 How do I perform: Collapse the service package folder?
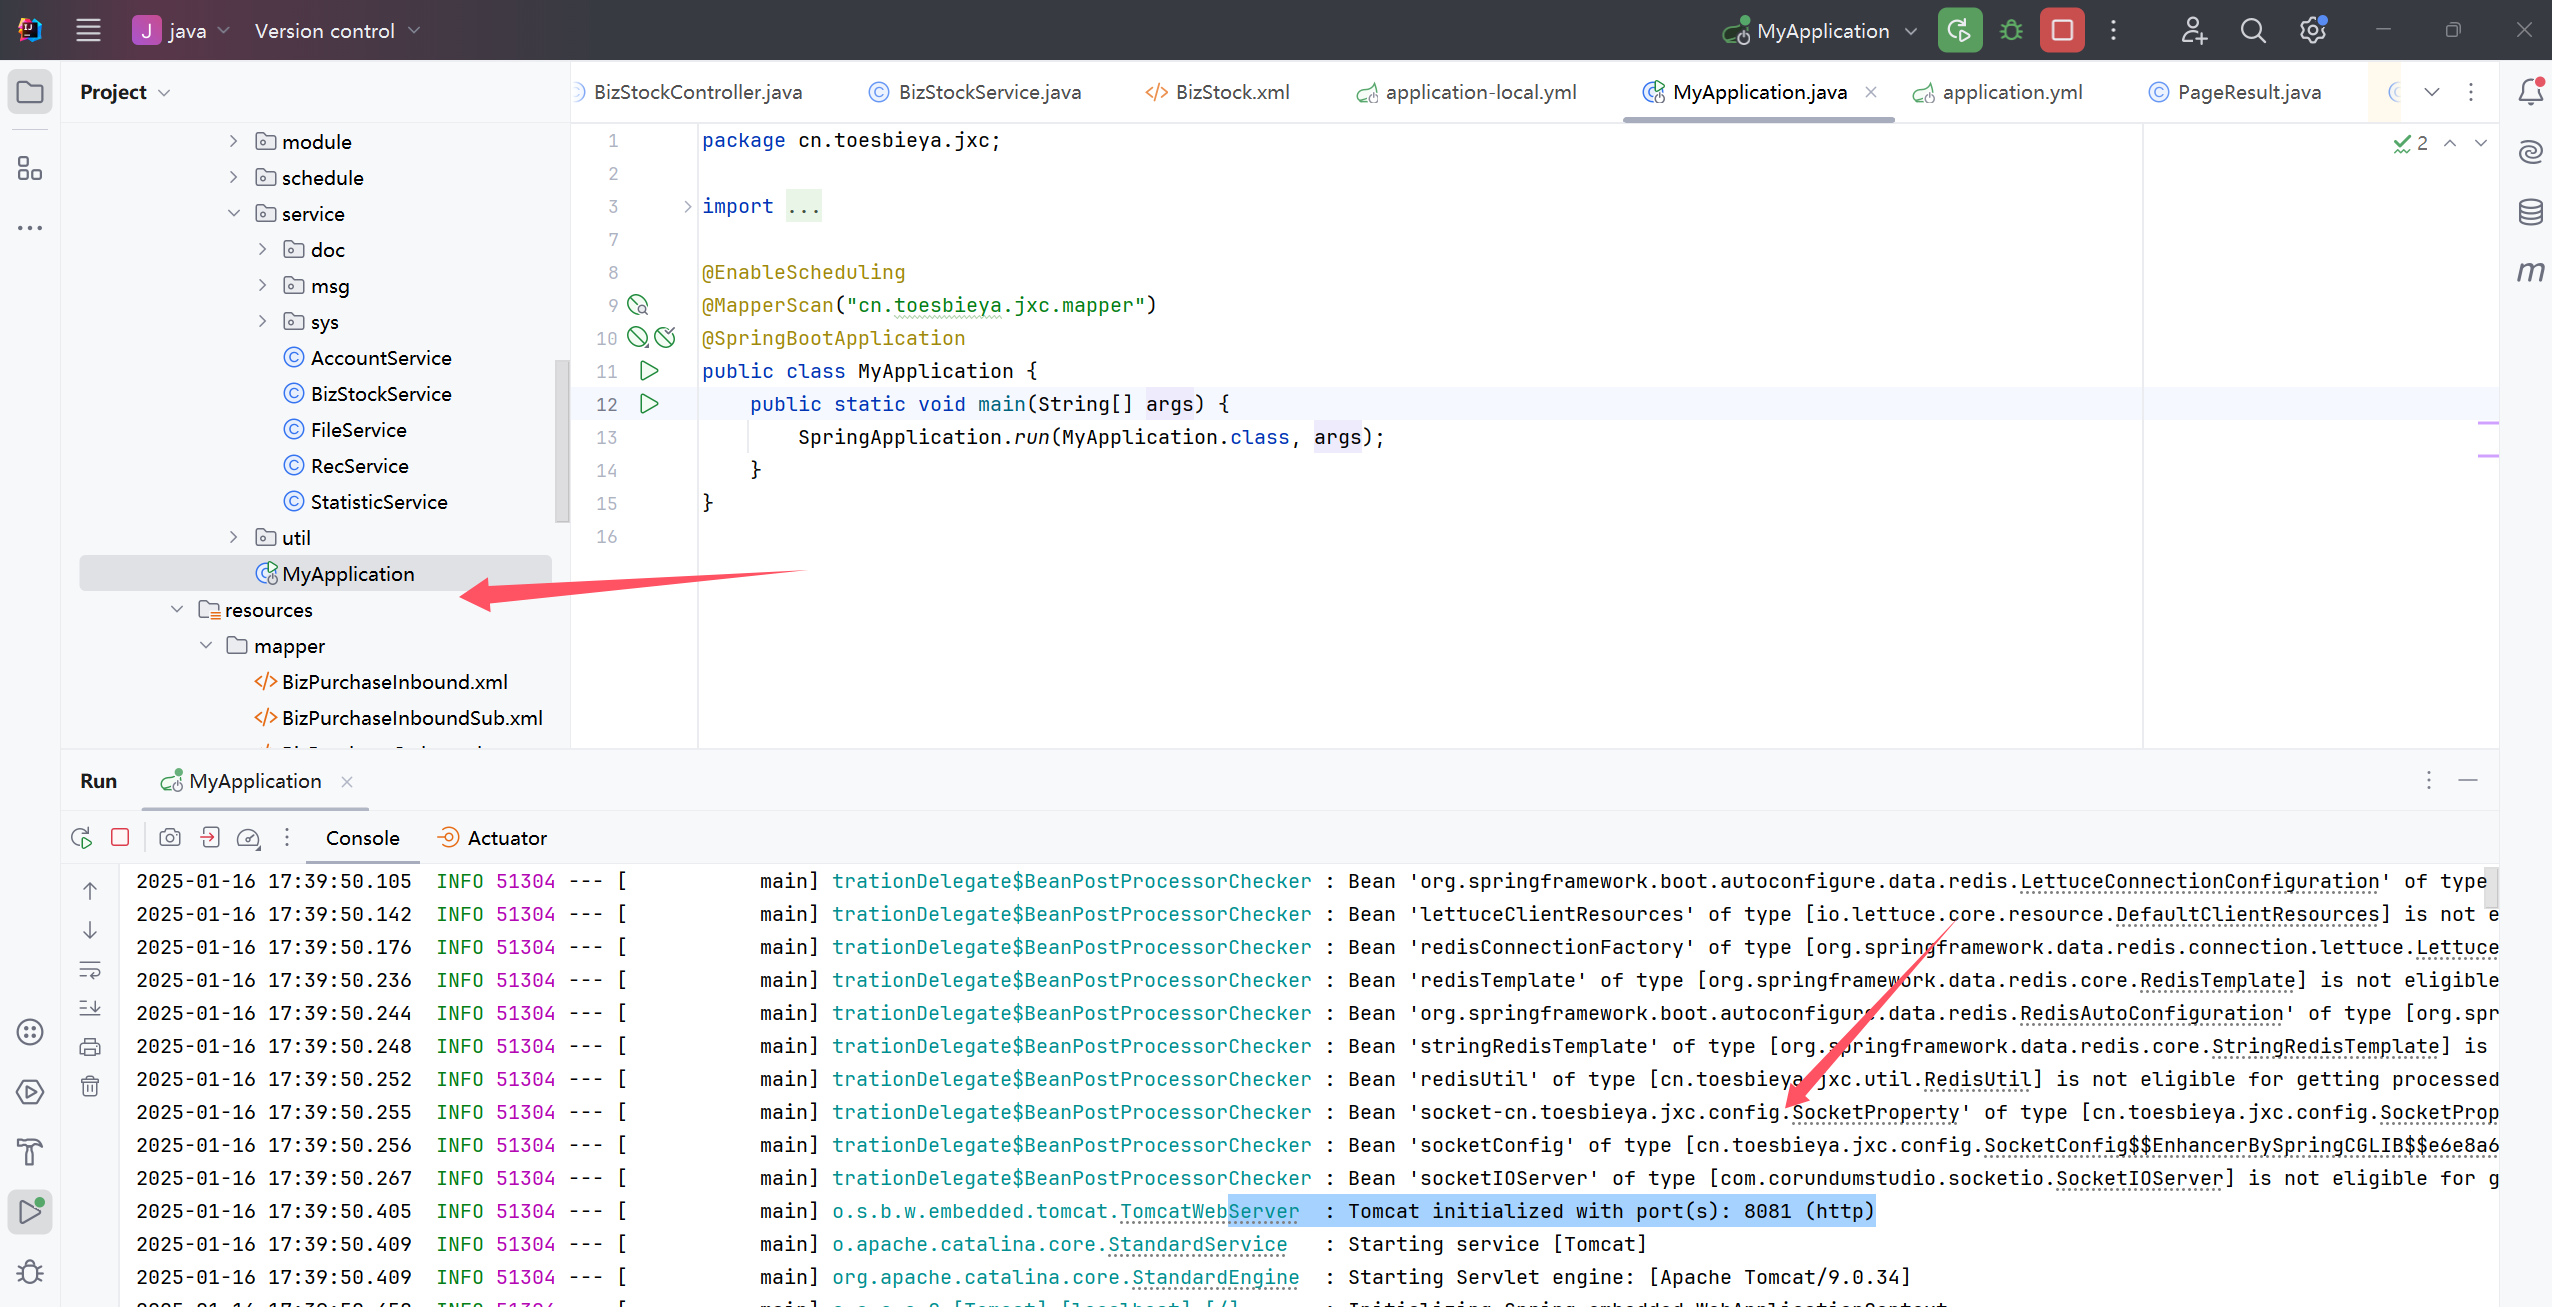coord(234,213)
